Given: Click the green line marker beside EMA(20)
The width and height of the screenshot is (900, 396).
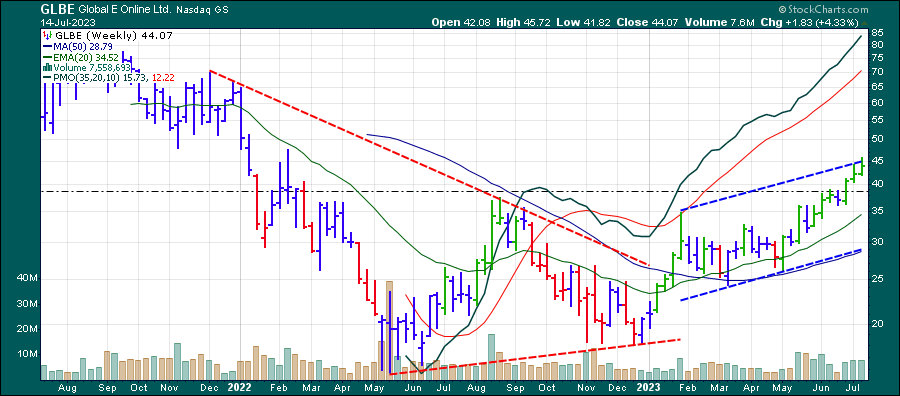Looking at the screenshot, I should (47, 57).
